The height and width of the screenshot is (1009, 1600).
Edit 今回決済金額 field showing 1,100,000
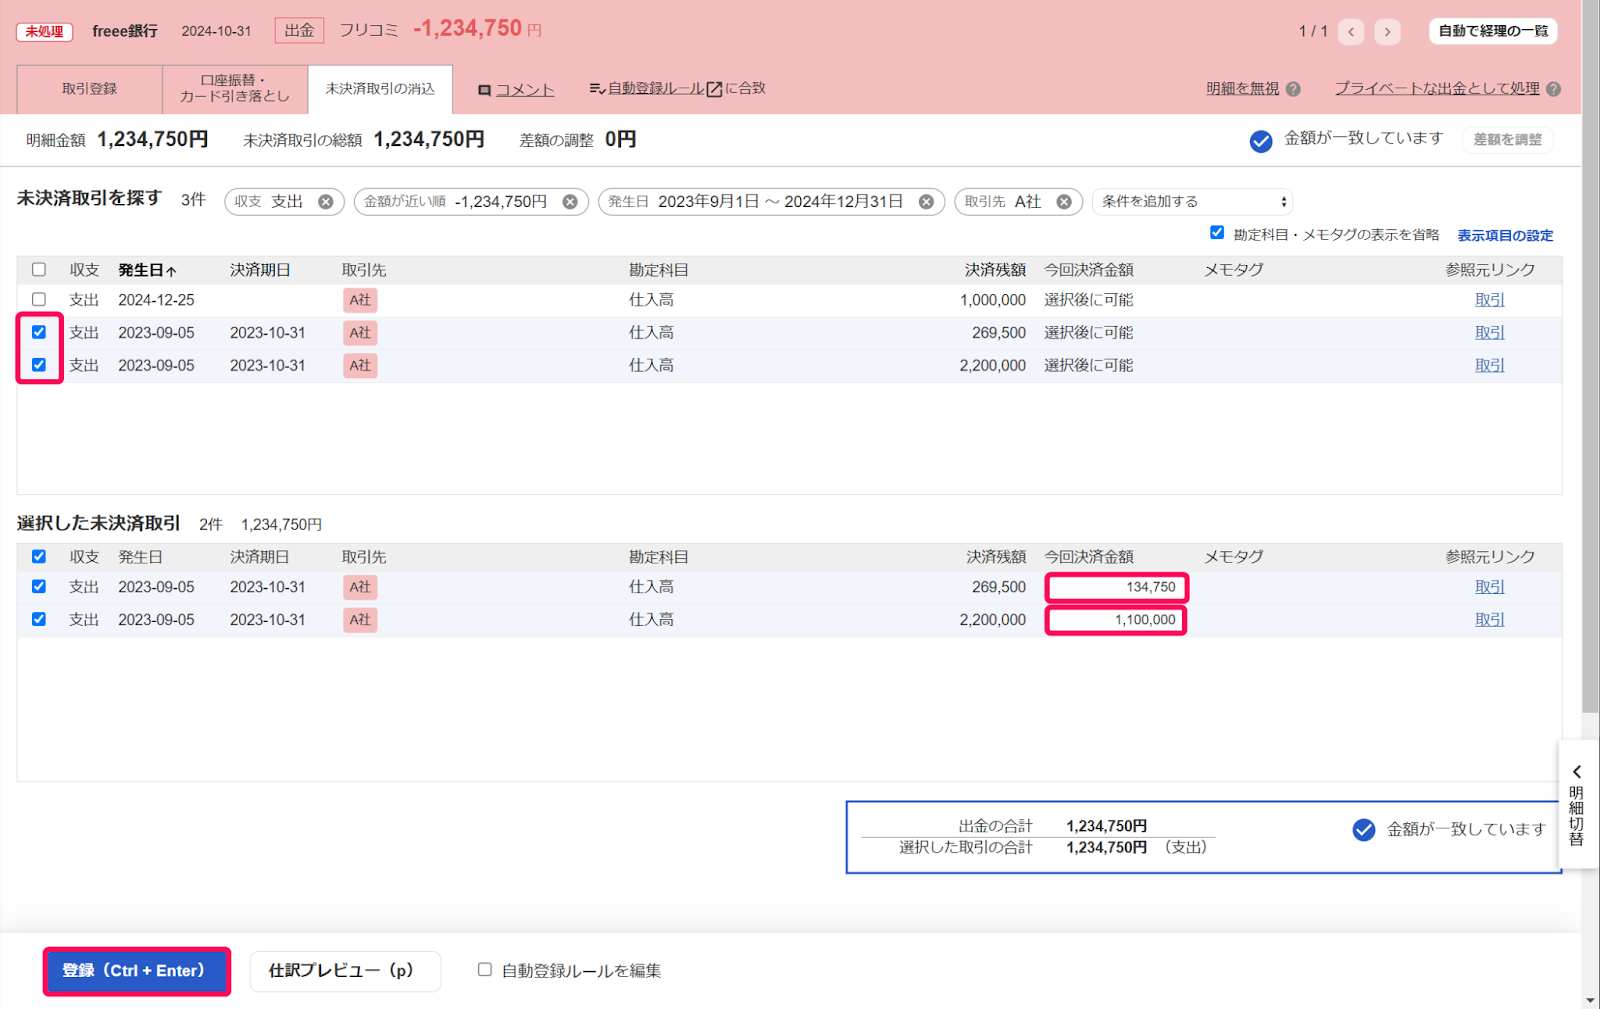[1116, 620]
